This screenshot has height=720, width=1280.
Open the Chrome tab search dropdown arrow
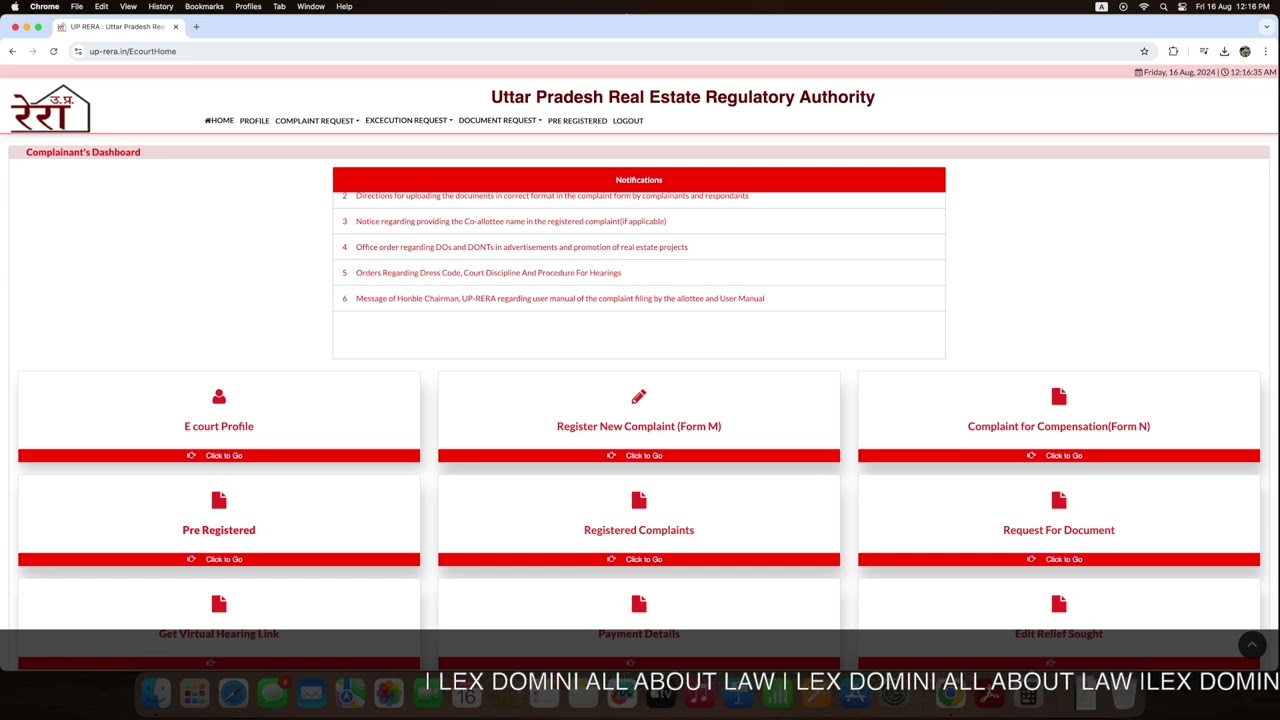click(1267, 27)
